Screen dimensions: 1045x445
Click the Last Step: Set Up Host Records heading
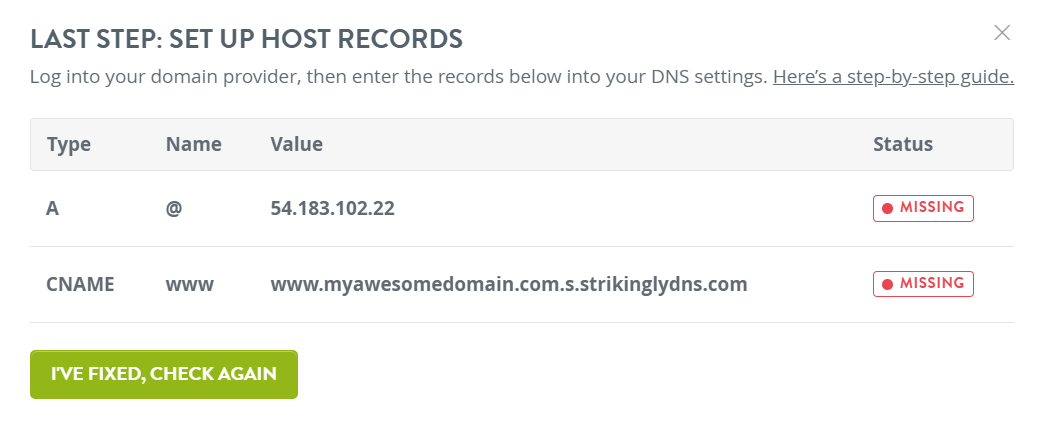pos(247,39)
